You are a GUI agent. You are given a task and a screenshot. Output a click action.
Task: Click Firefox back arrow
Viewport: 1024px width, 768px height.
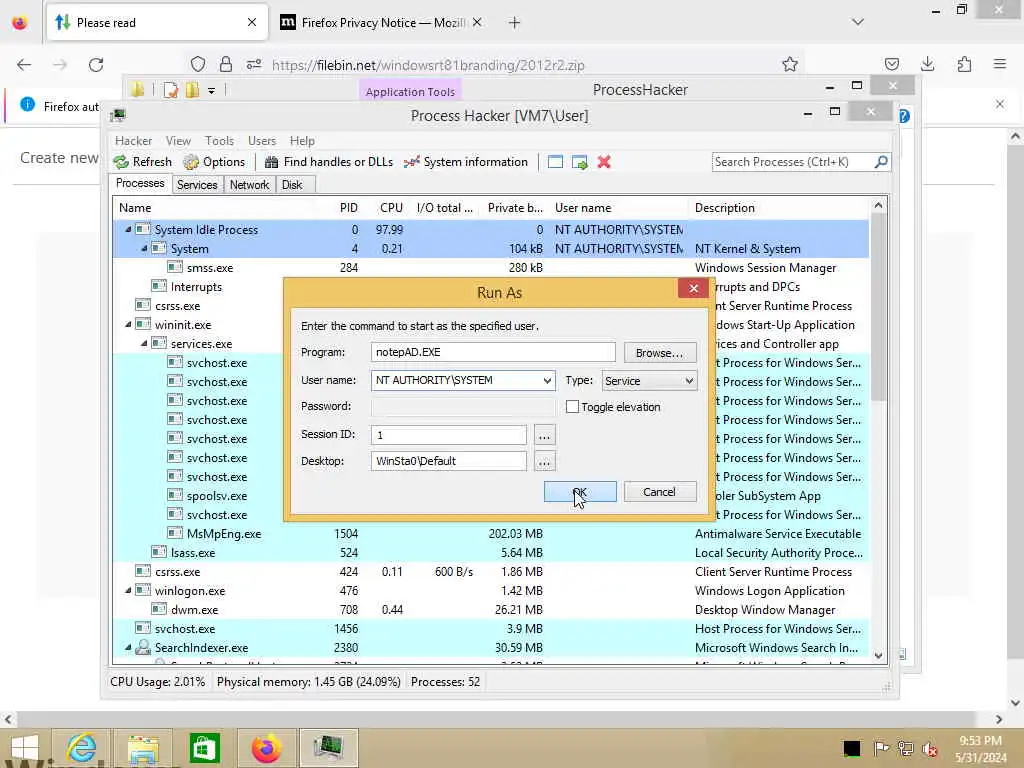(24, 65)
